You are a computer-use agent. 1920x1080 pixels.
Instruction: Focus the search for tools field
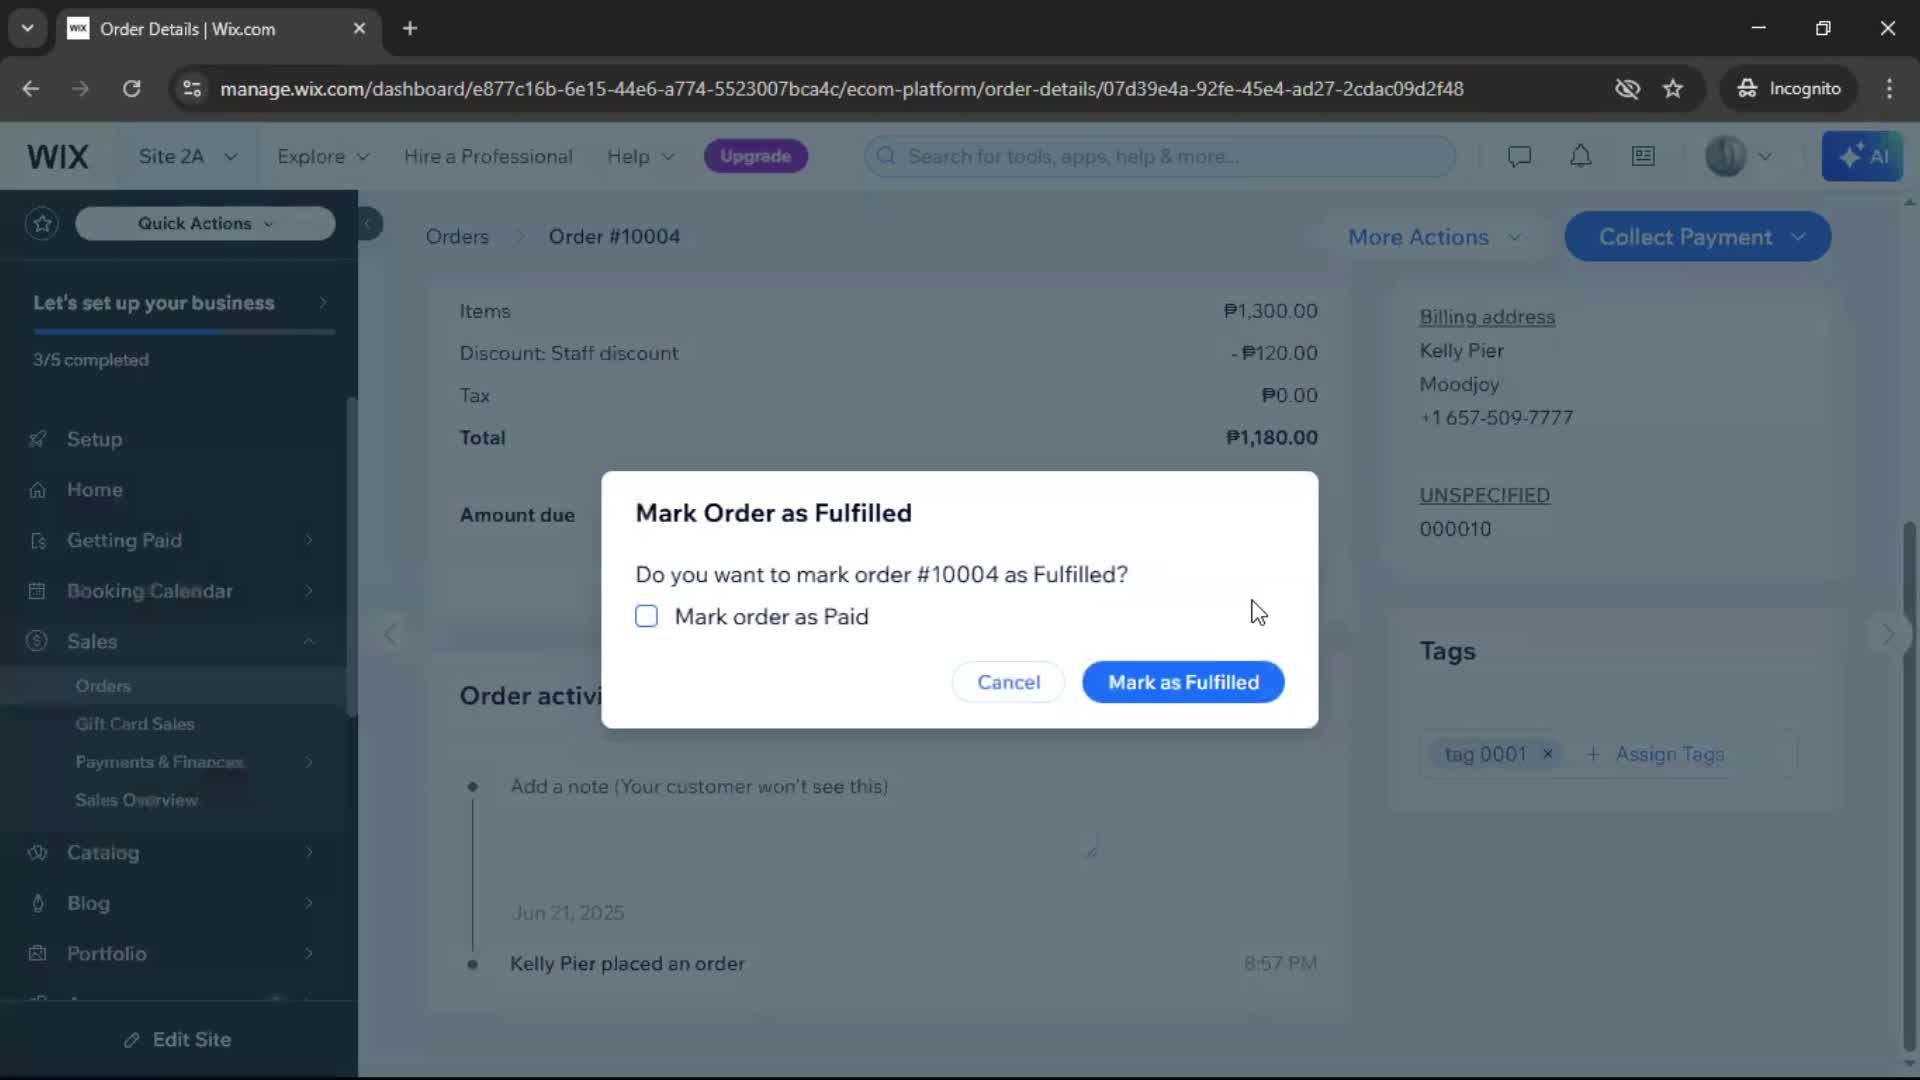pyautogui.click(x=1160, y=156)
